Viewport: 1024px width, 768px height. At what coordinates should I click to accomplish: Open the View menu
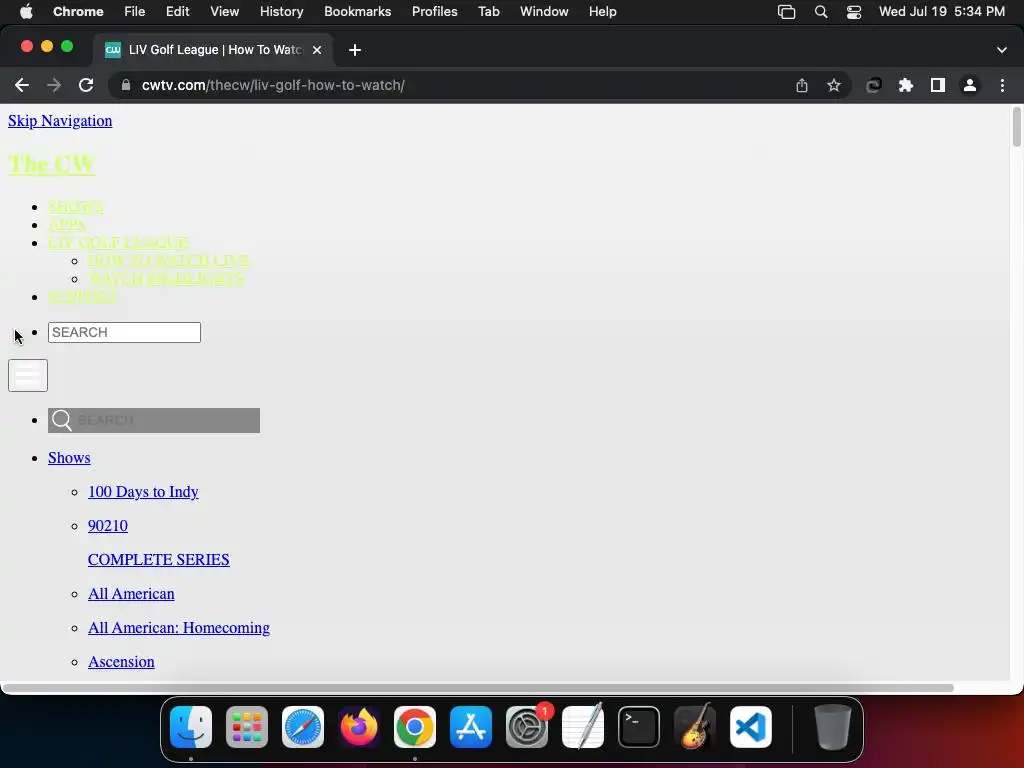click(225, 11)
